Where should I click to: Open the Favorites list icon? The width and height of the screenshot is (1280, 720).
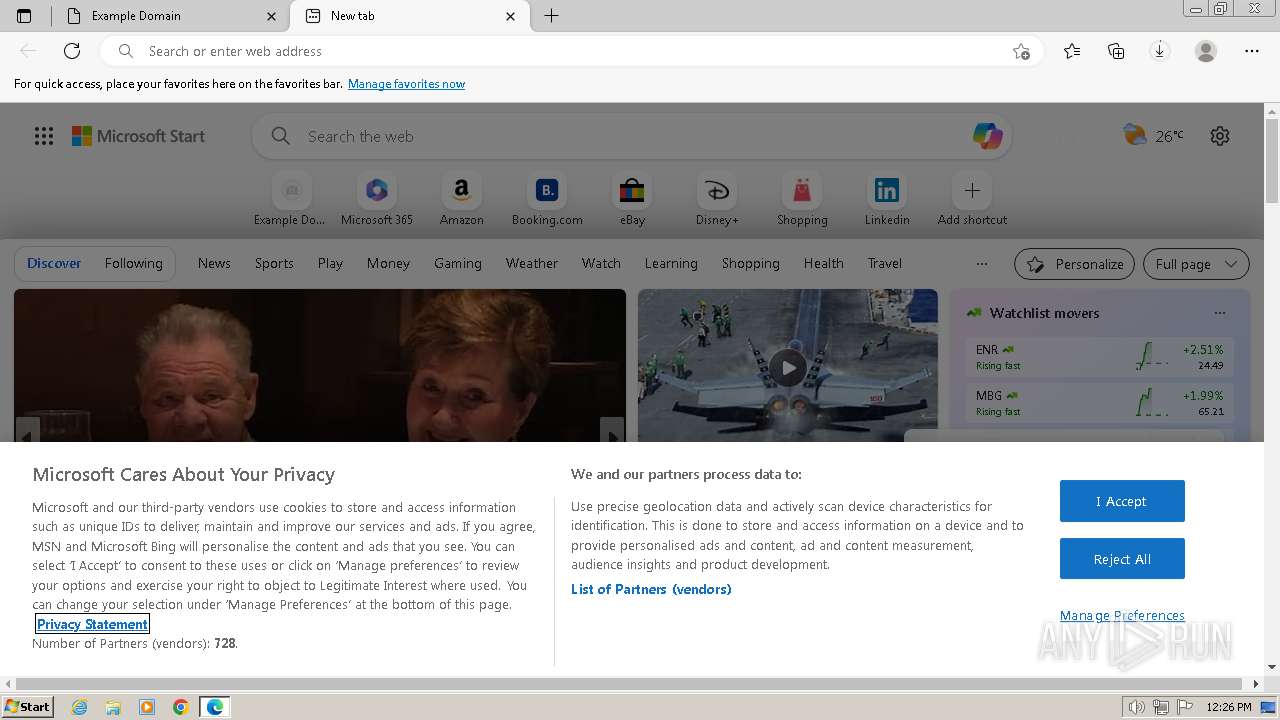coord(1072,51)
